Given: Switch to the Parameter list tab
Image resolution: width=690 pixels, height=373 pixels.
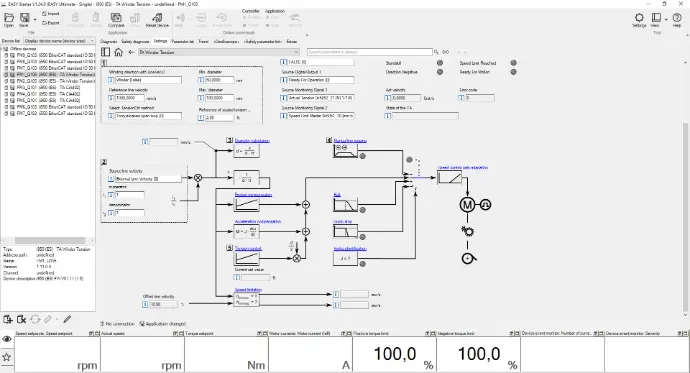Looking at the screenshot, I should tap(182, 41).
